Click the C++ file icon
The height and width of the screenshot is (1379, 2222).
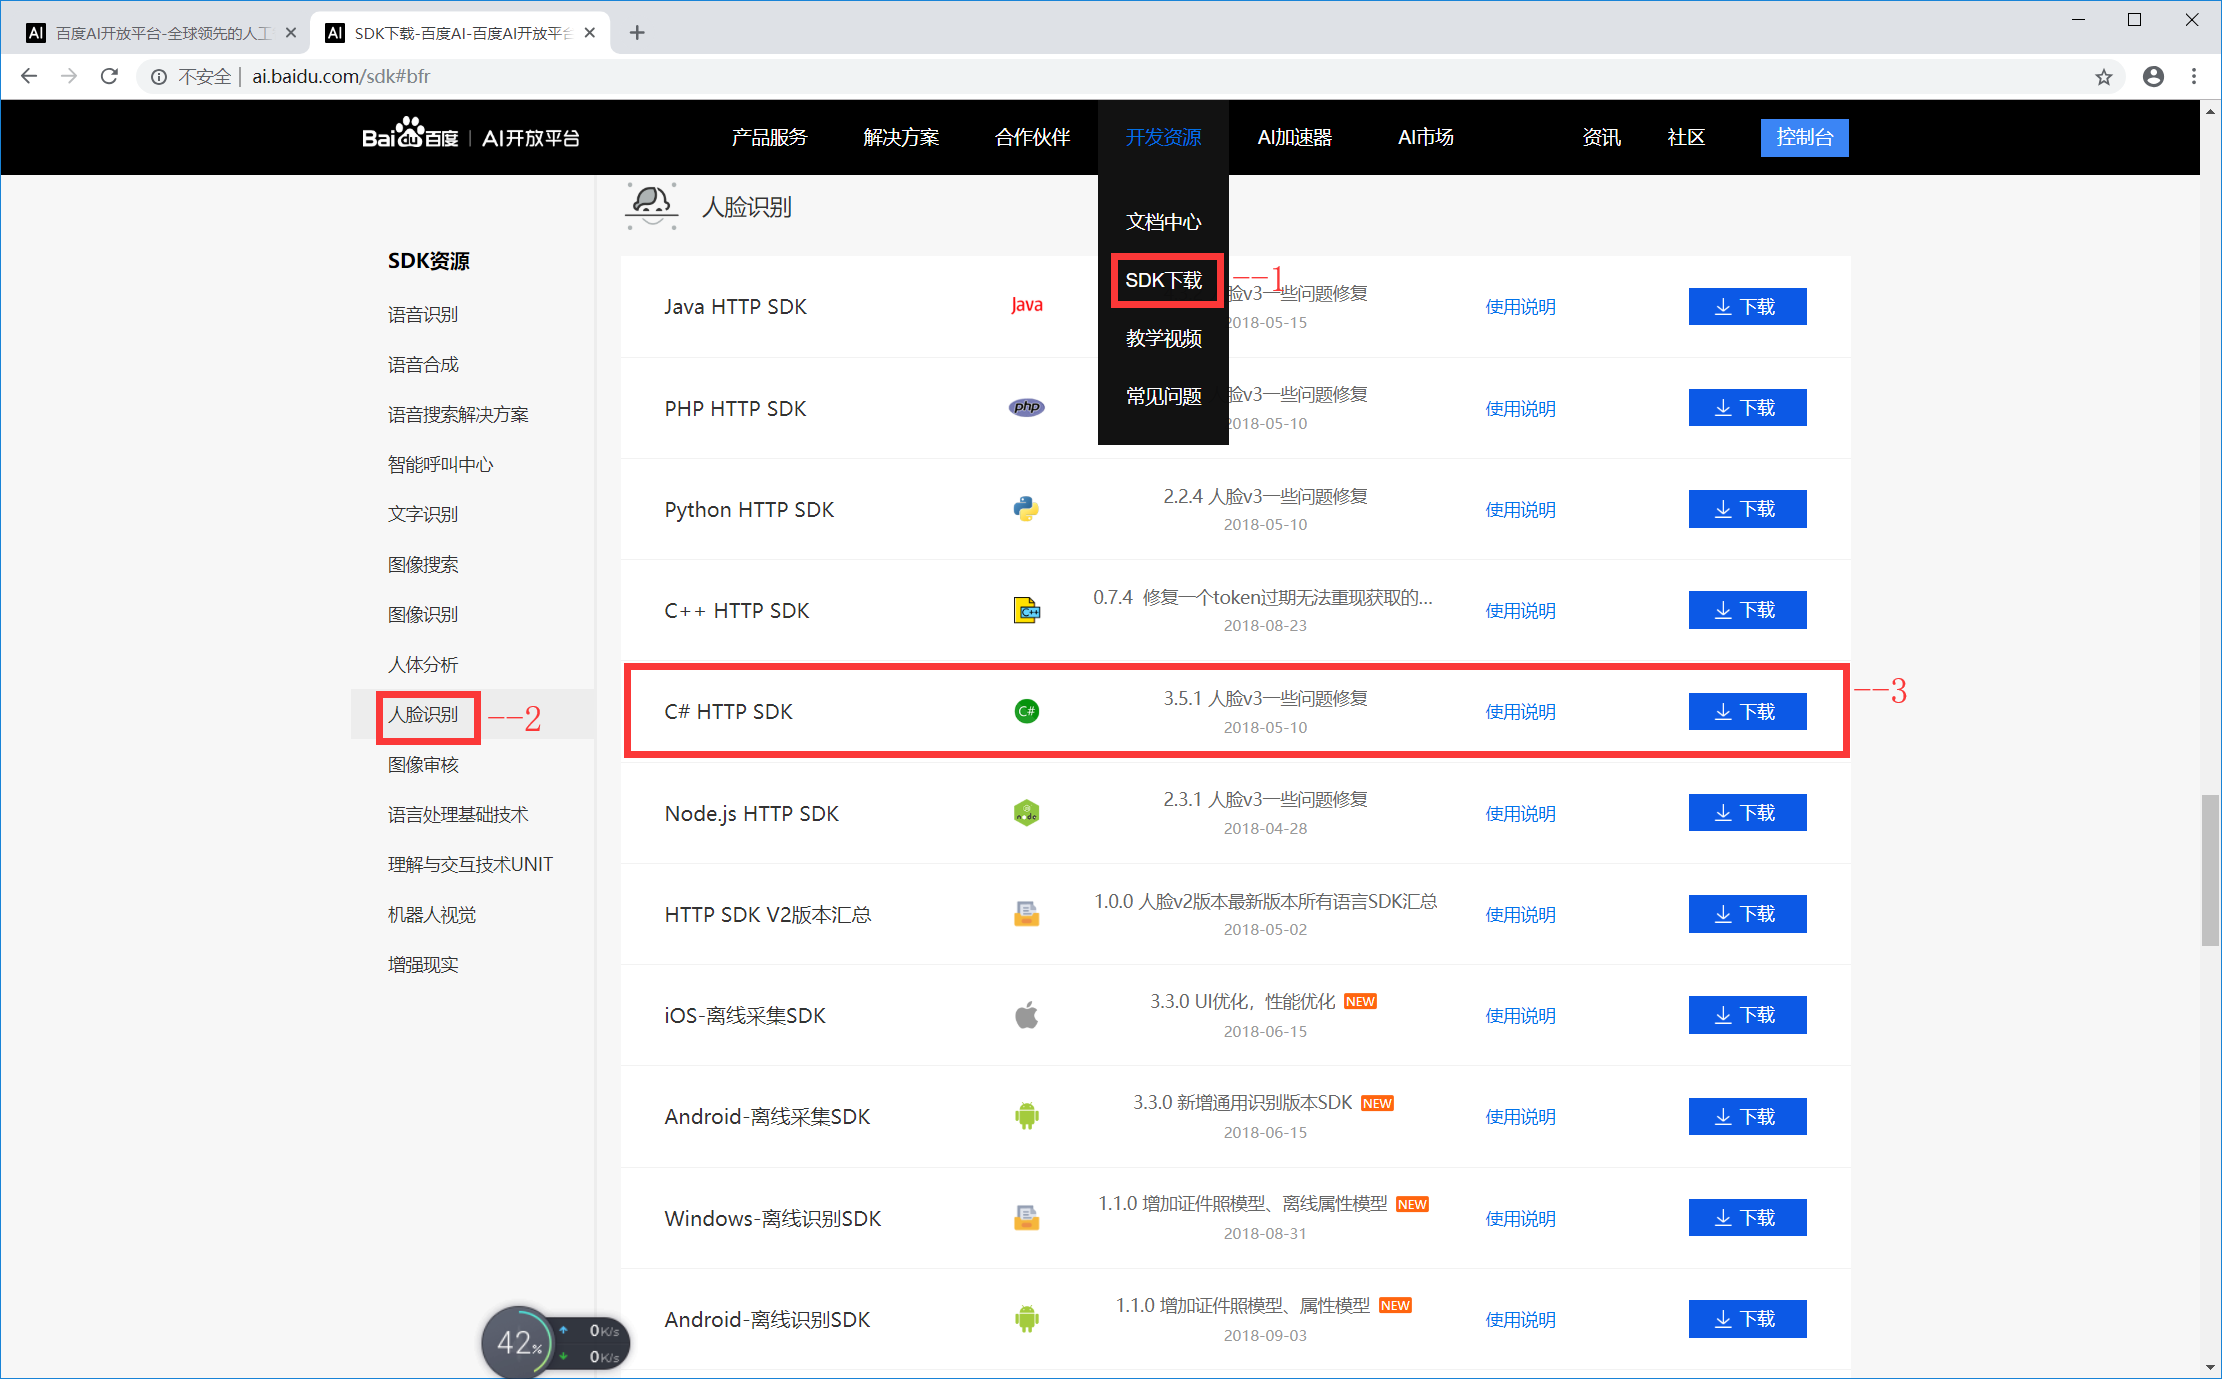point(1026,610)
